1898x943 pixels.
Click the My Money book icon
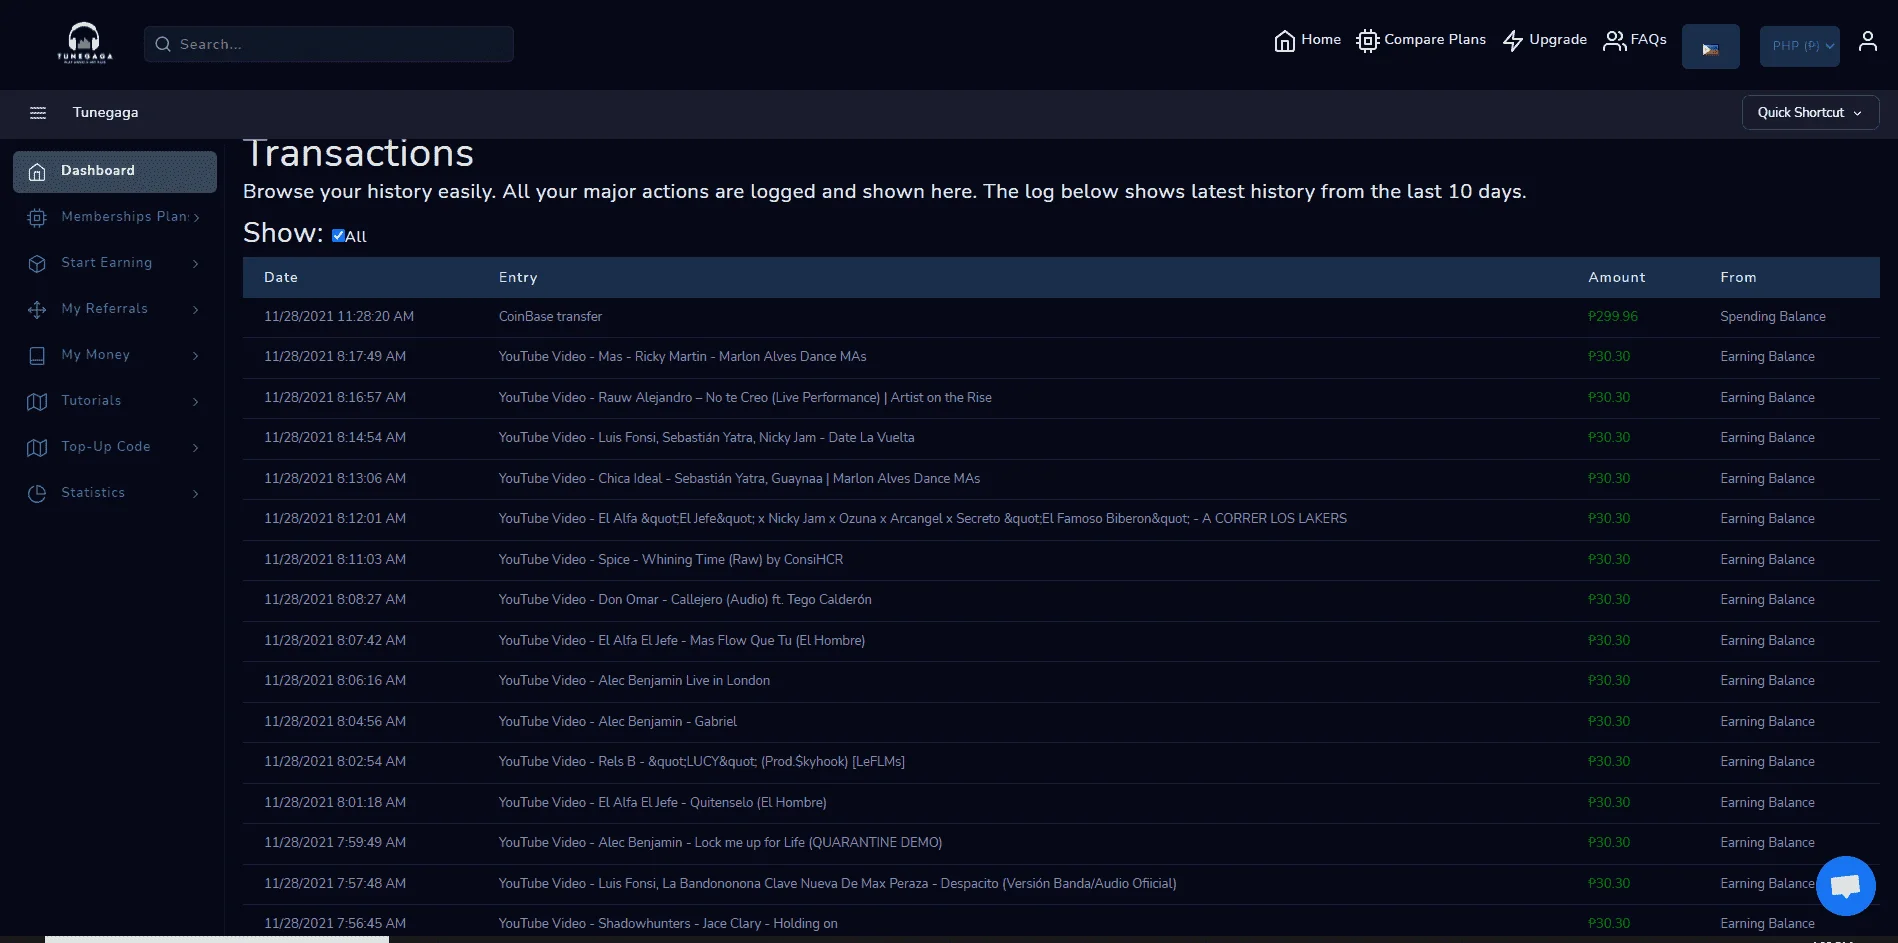(37, 356)
